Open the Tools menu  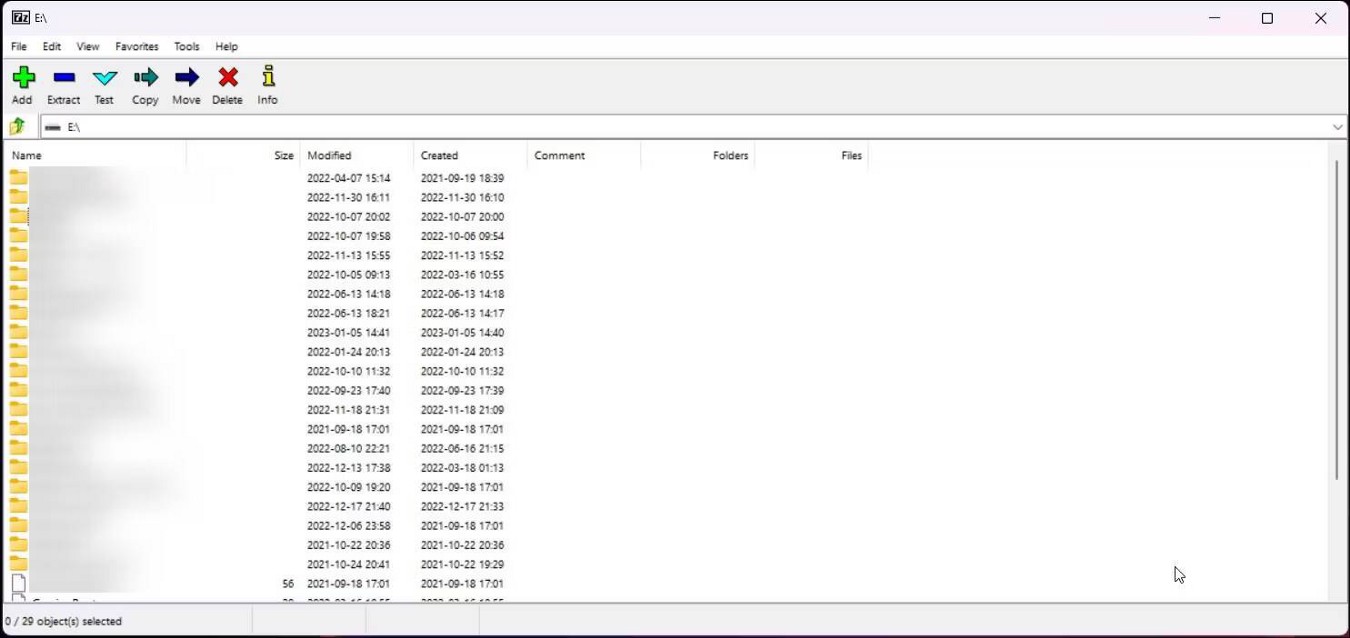coord(186,46)
